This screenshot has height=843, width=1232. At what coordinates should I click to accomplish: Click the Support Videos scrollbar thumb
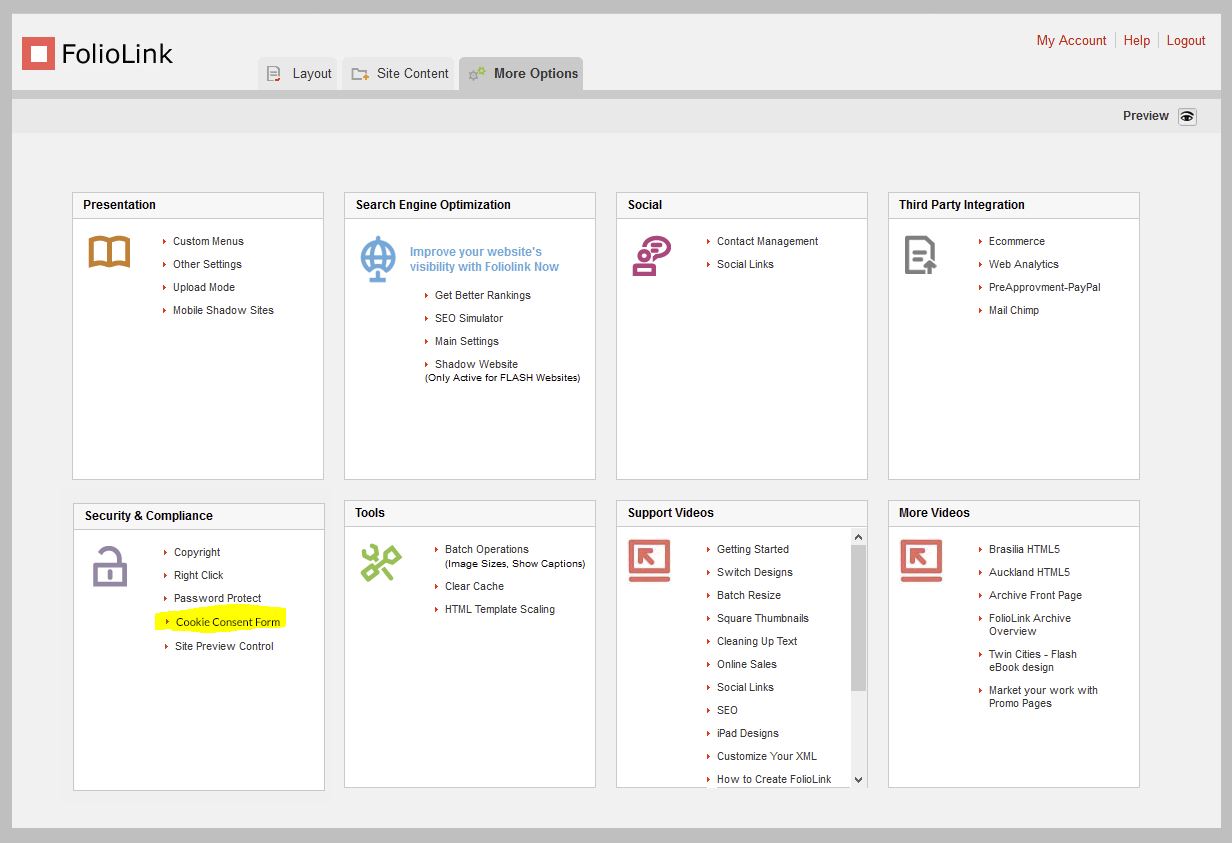pos(858,618)
